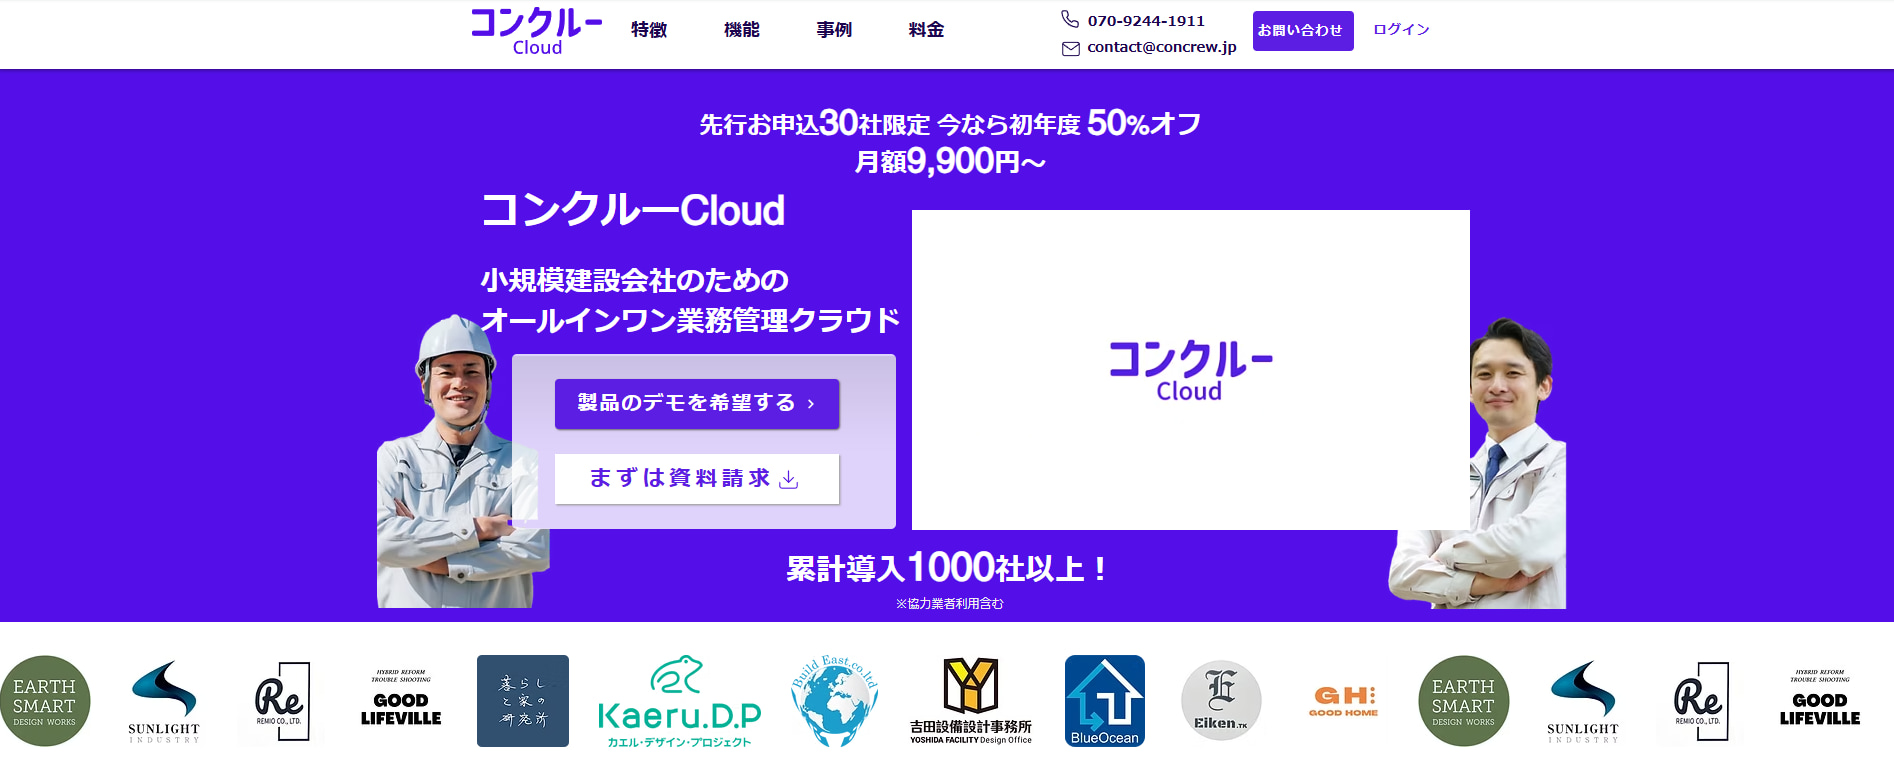The height and width of the screenshot is (779, 1894).
Task: Click the まずは資料請求 download button
Action: point(696,479)
